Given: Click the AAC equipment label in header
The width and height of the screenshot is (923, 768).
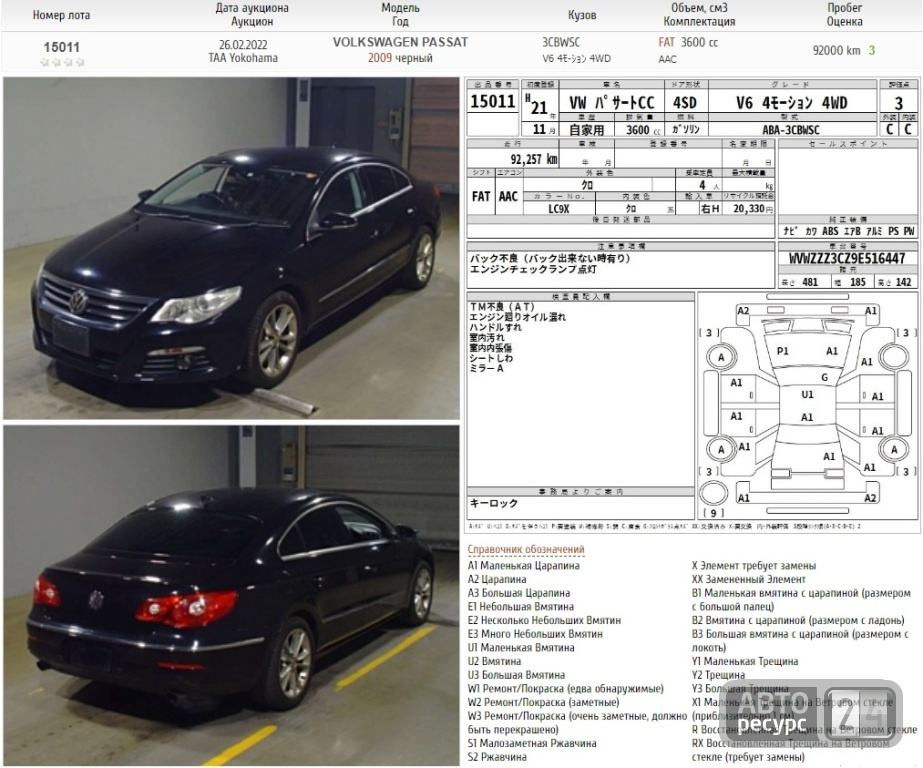Looking at the screenshot, I should [x=668, y=59].
